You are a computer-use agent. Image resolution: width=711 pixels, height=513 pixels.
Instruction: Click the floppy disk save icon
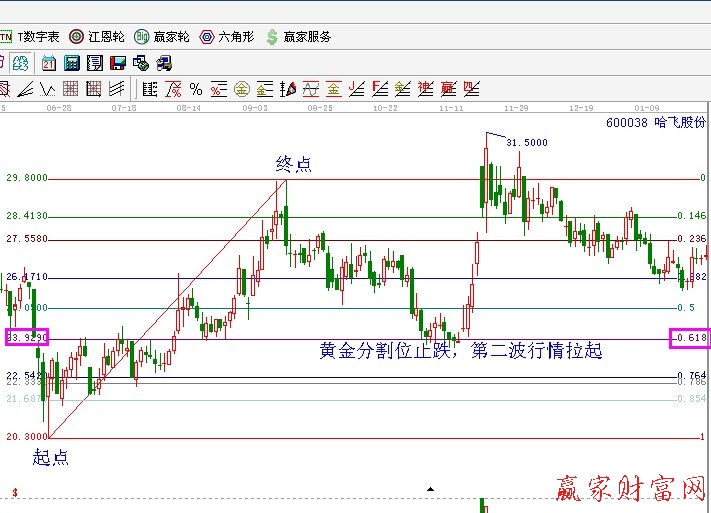tap(118, 63)
